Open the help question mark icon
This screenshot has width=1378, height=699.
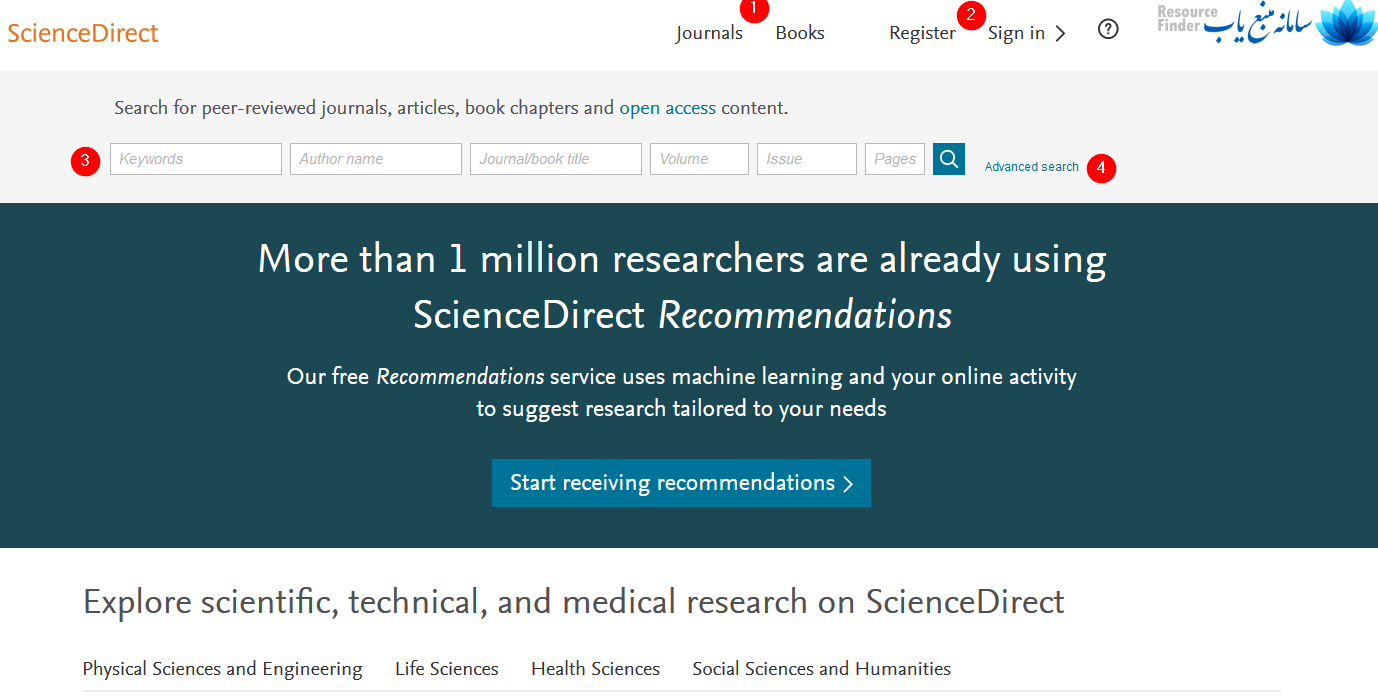tap(1108, 30)
